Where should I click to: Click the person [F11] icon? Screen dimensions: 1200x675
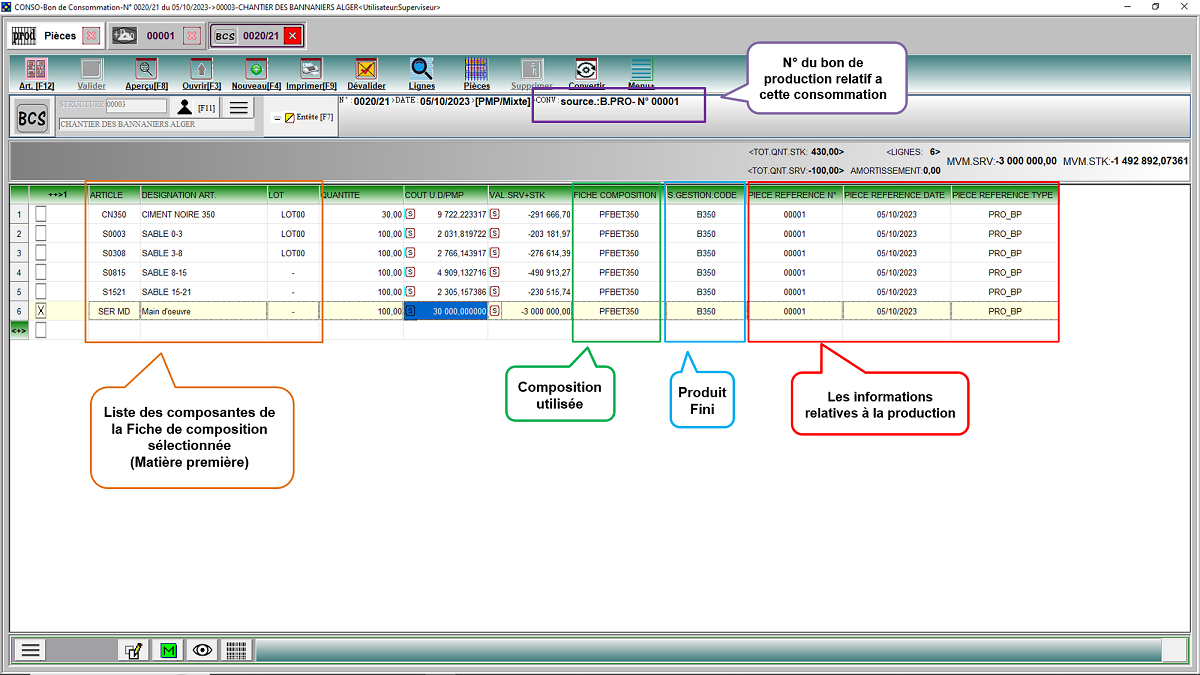click(184, 107)
